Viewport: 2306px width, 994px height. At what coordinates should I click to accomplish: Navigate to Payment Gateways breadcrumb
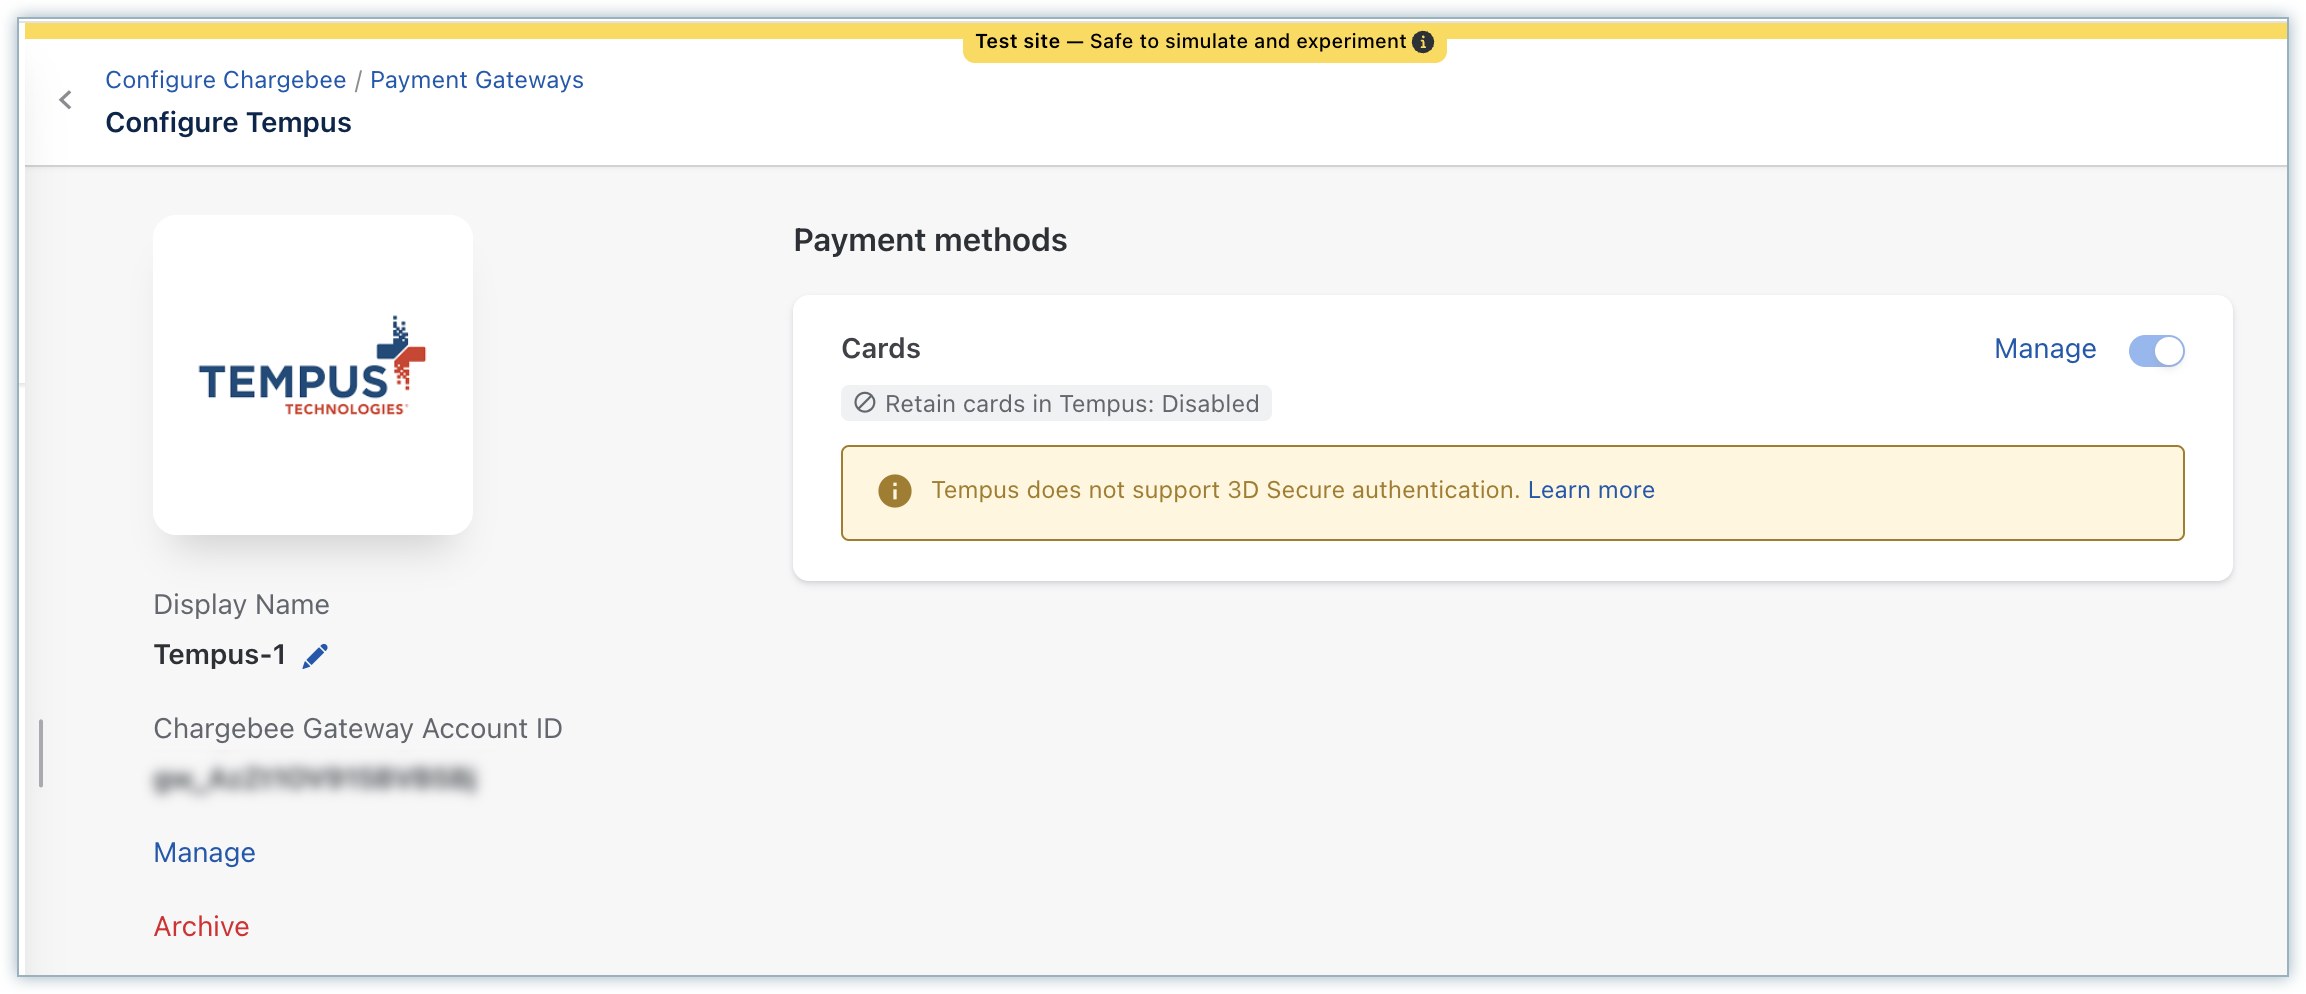pos(476,80)
